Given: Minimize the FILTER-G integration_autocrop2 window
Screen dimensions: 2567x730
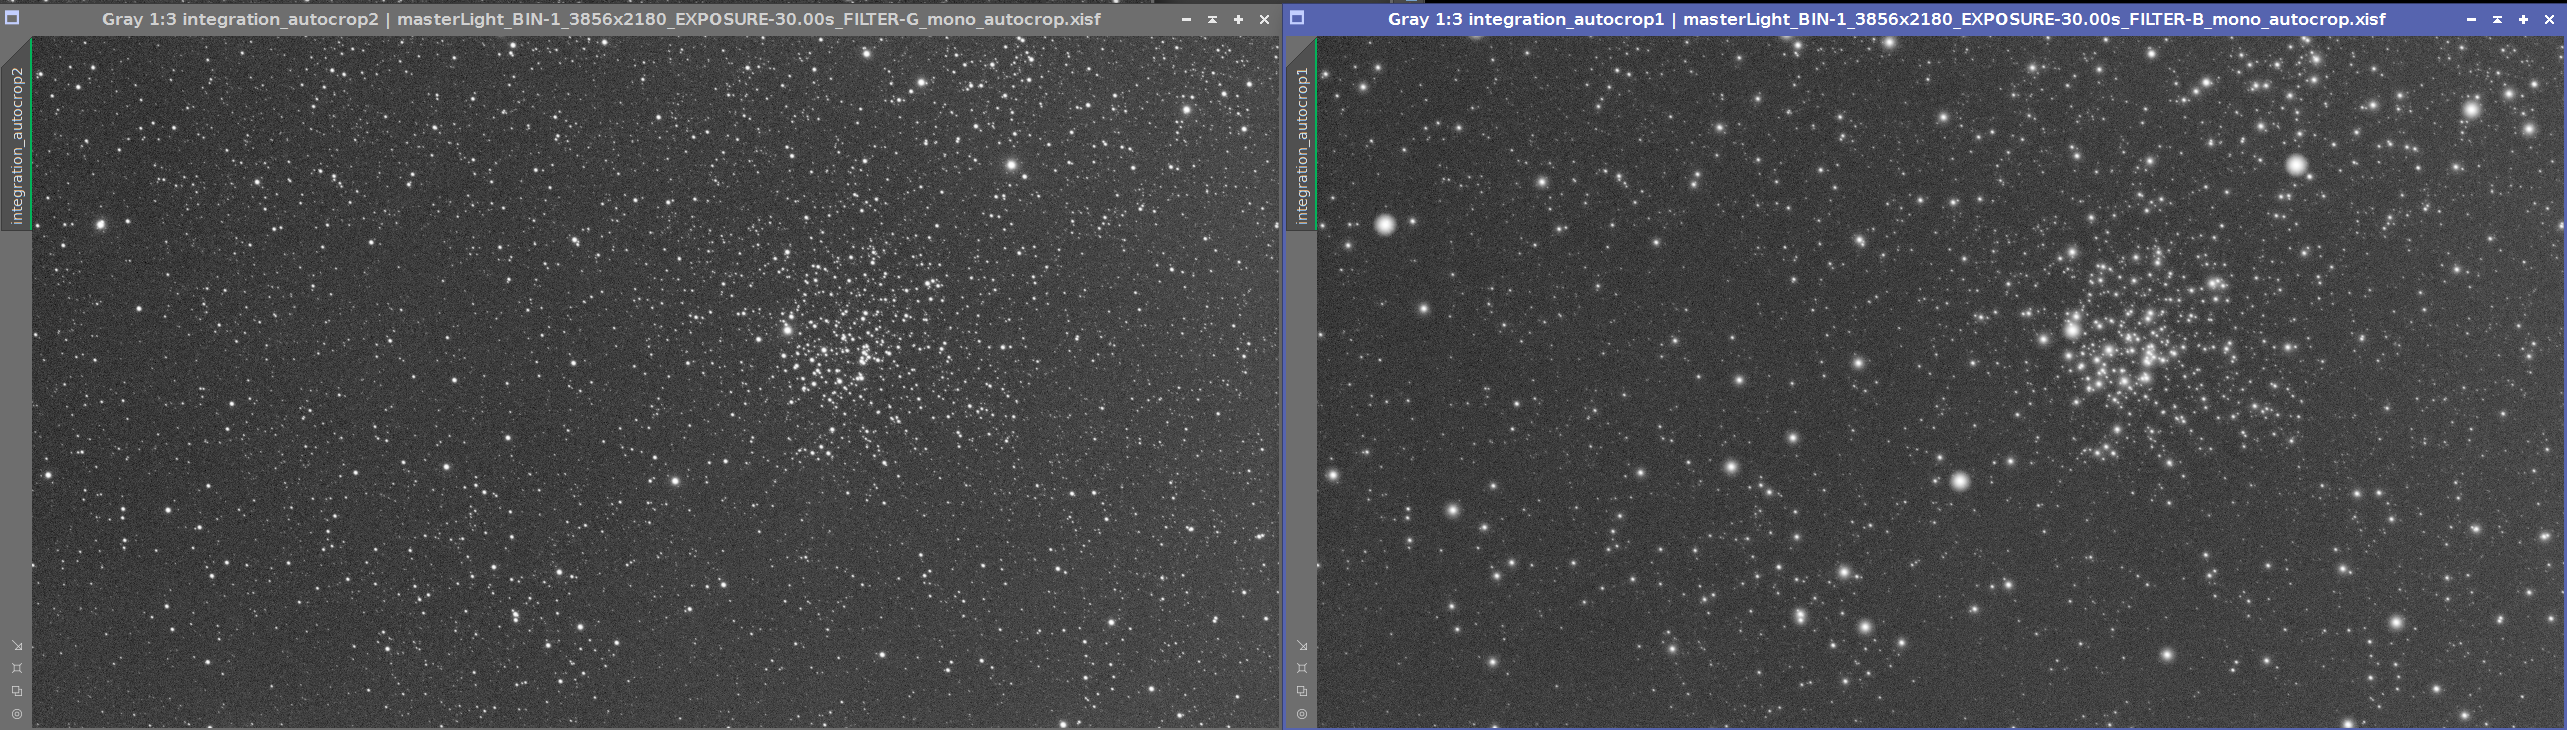Looking at the screenshot, I should click(1186, 19).
